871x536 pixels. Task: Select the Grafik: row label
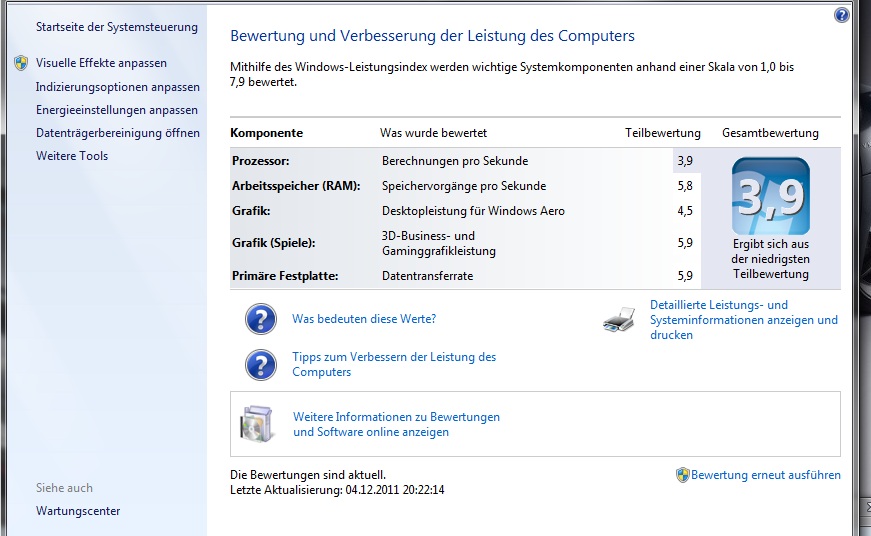pyautogui.click(x=251, y=211)
